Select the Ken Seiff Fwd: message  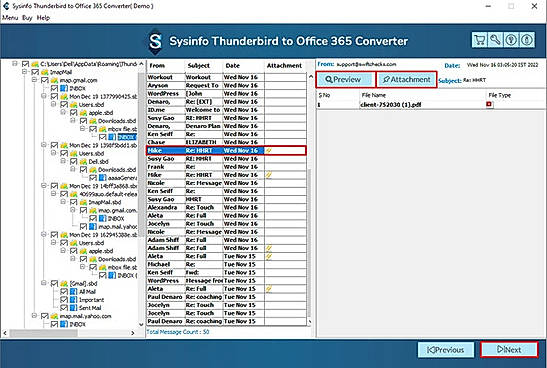[x=226, y=272]
